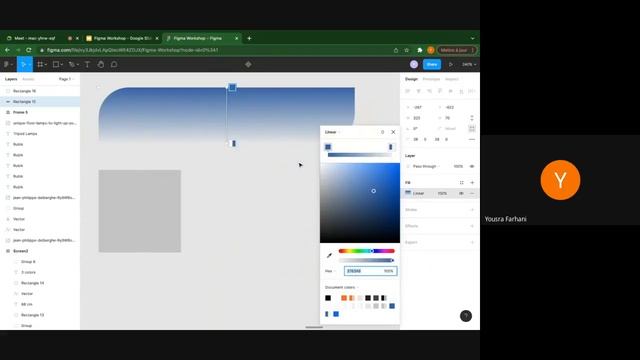Open a new browser tab with plus

click(249, 38)
